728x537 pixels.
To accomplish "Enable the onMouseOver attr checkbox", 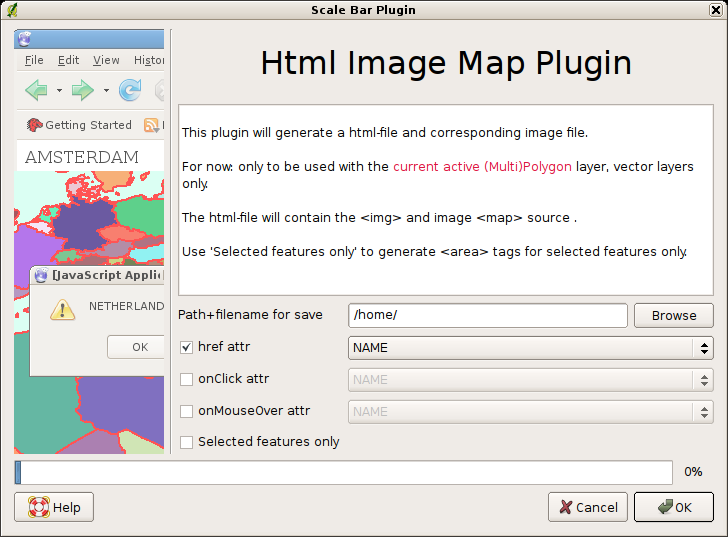I will [x=186, y=411].
